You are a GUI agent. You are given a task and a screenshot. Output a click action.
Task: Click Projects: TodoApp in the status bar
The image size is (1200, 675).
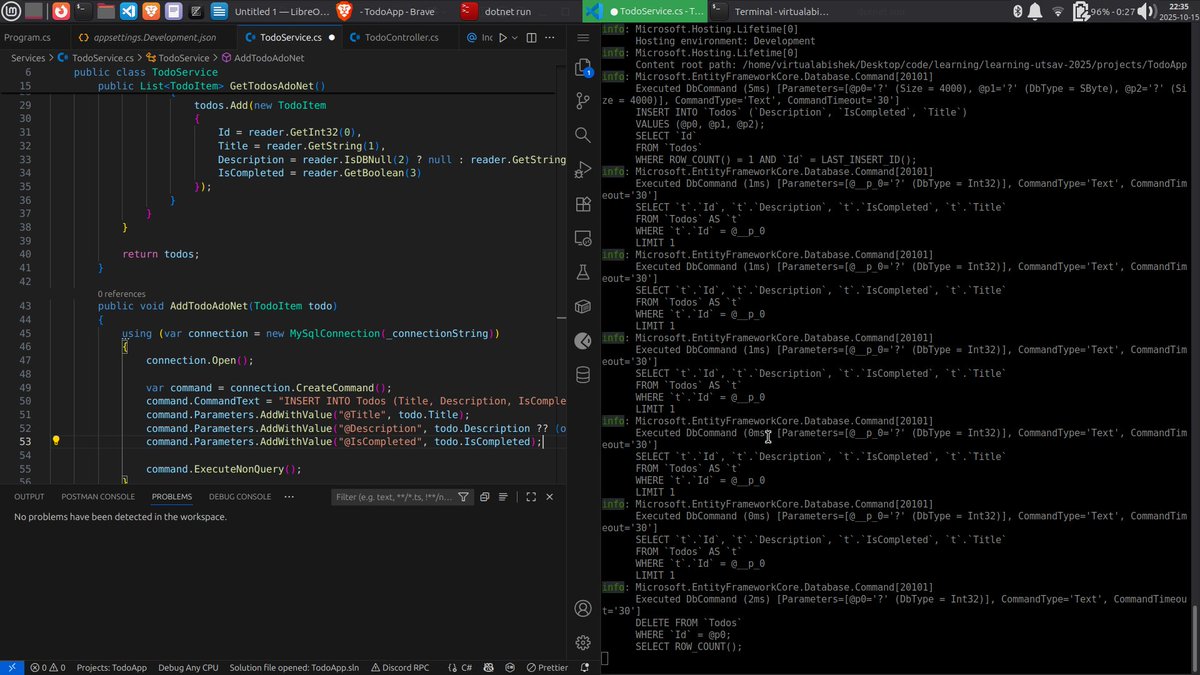112,667
